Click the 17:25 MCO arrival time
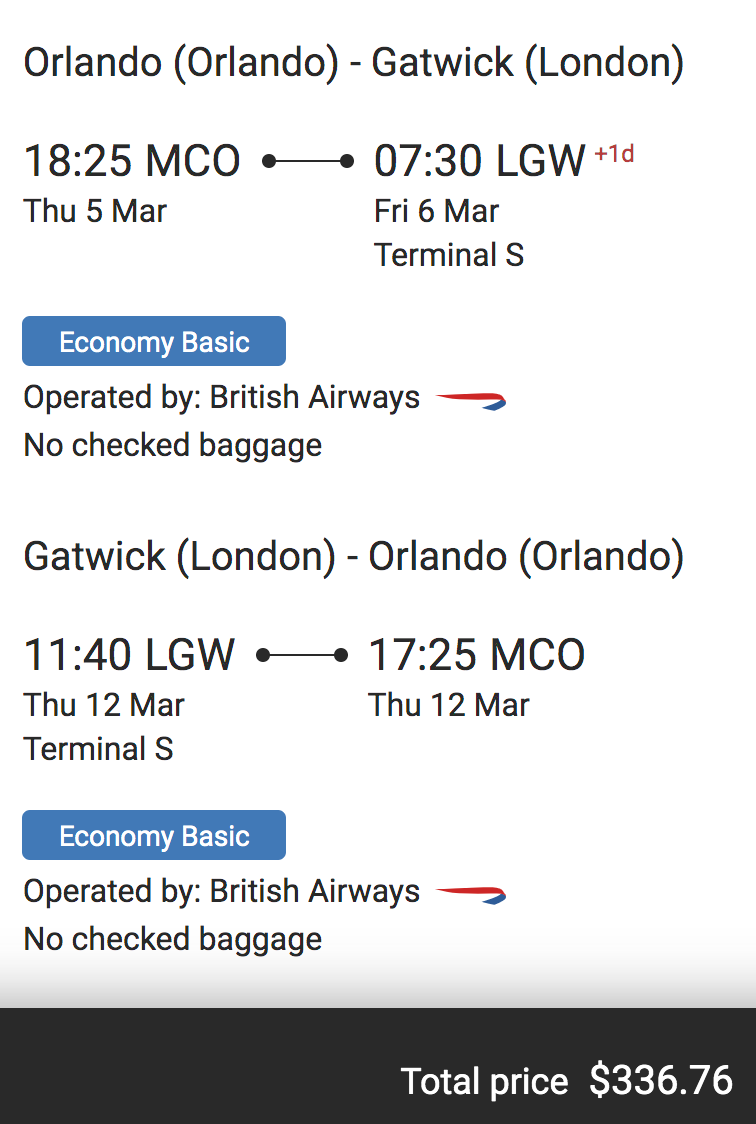The width and height of the screenshot is (756, 1124). pyautogui.click(x=477, y=655)
